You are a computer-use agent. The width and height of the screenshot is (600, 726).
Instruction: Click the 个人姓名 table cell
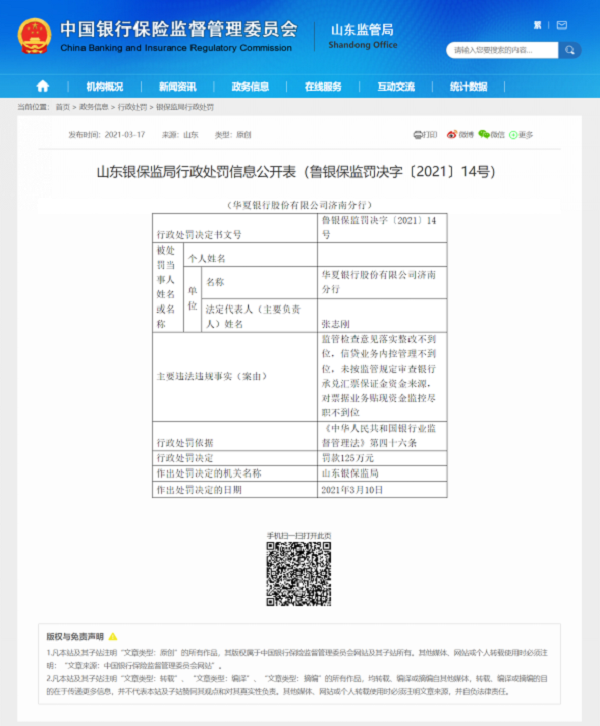point(250,255)
